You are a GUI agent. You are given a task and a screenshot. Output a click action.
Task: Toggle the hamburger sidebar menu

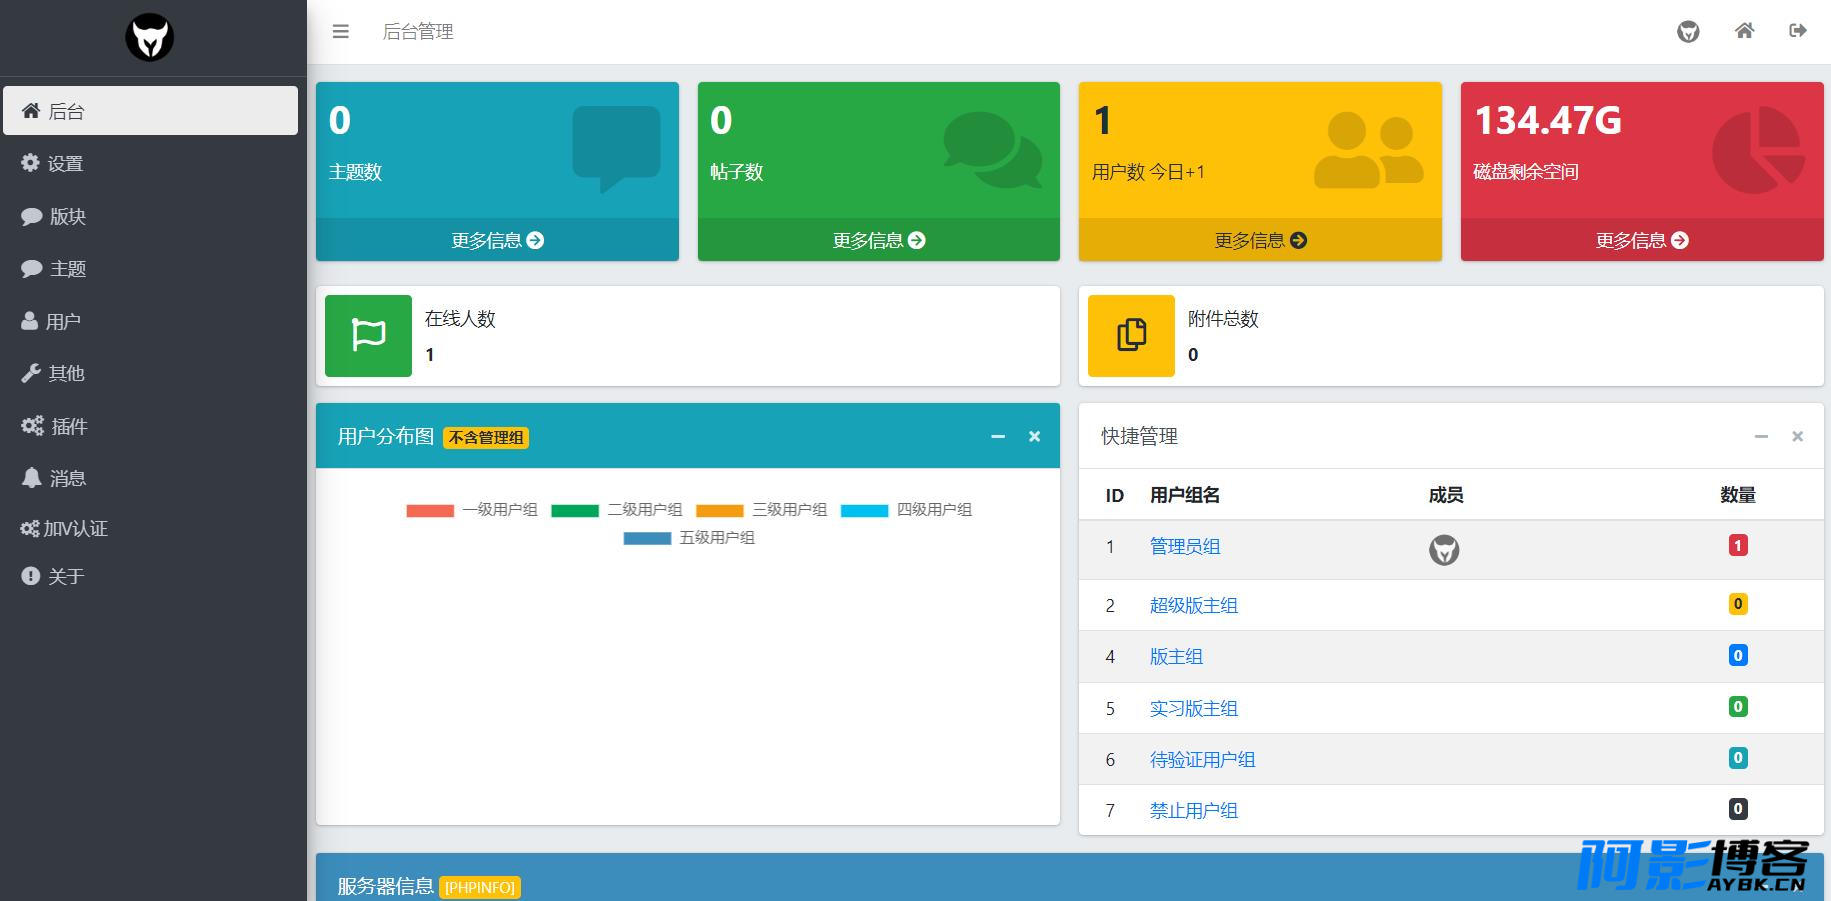(341, 32)
